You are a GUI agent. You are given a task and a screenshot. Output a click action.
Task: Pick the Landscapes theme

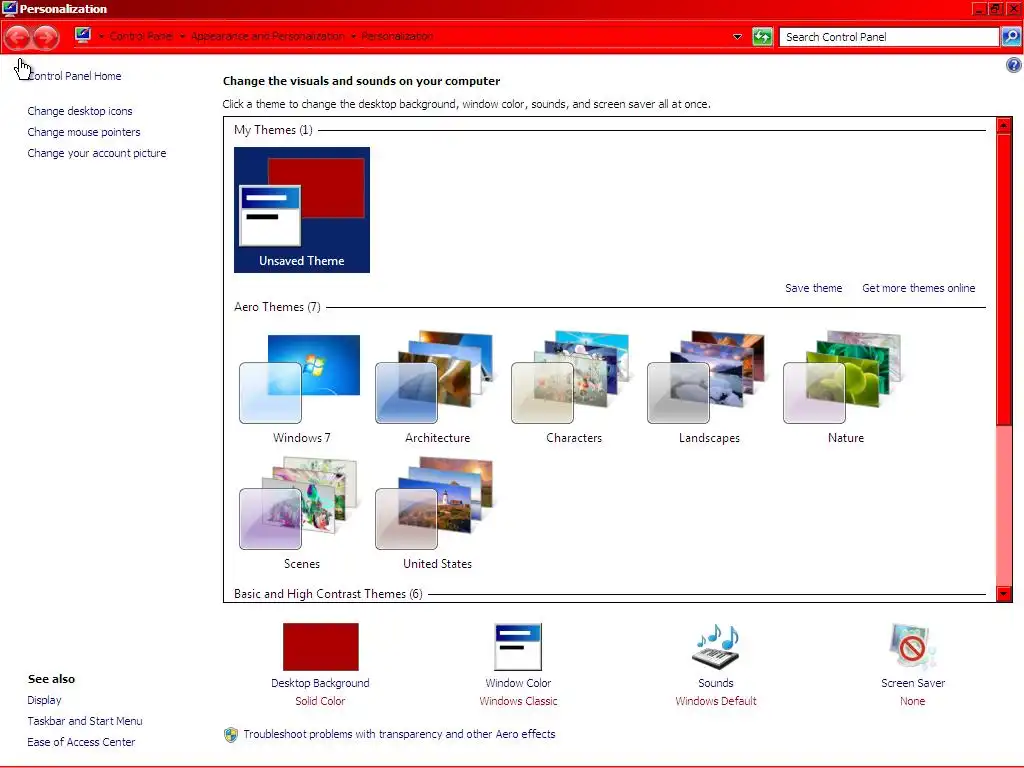709,388
